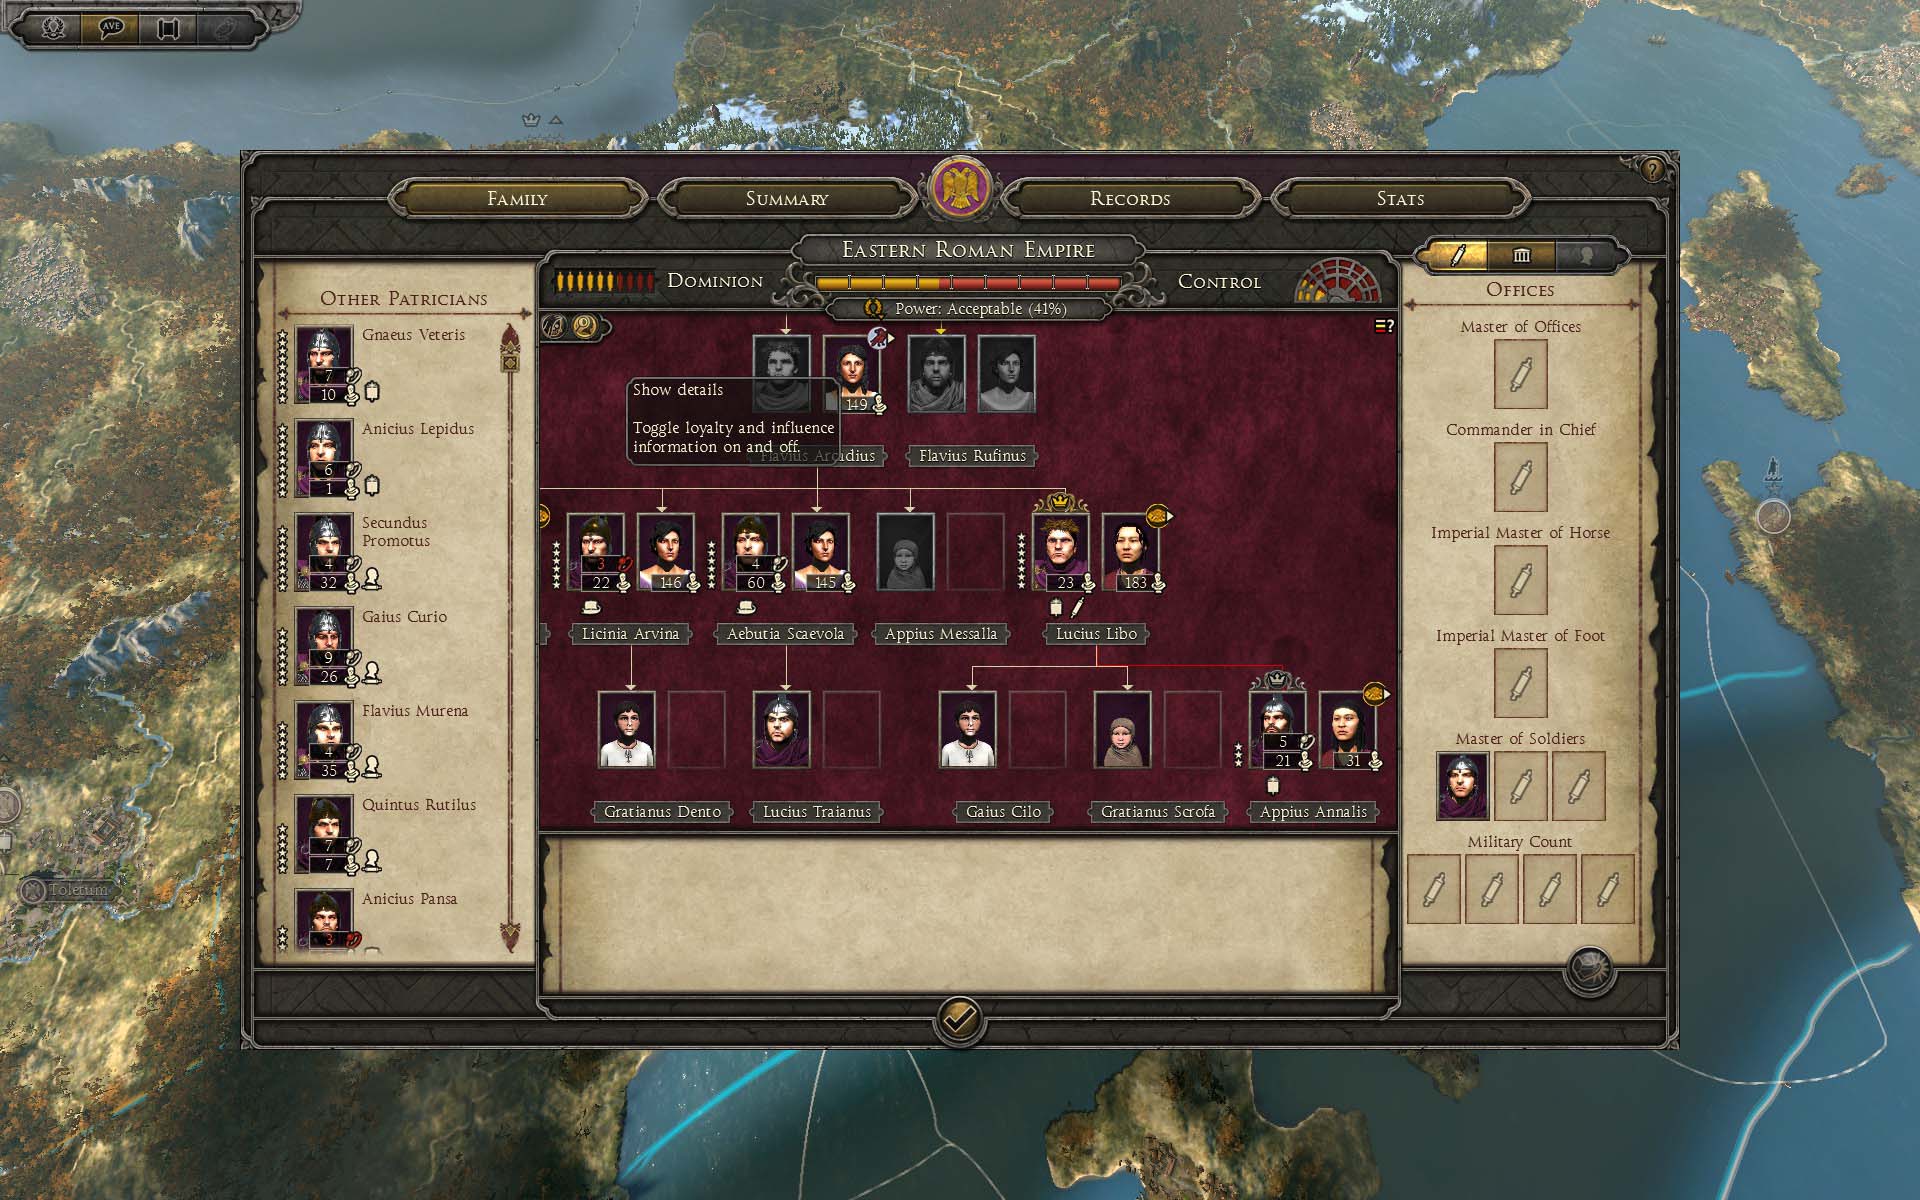This screenshot has height=1200, width=1920.
Task: Open the Records tab
Action: pos(1130,198)
